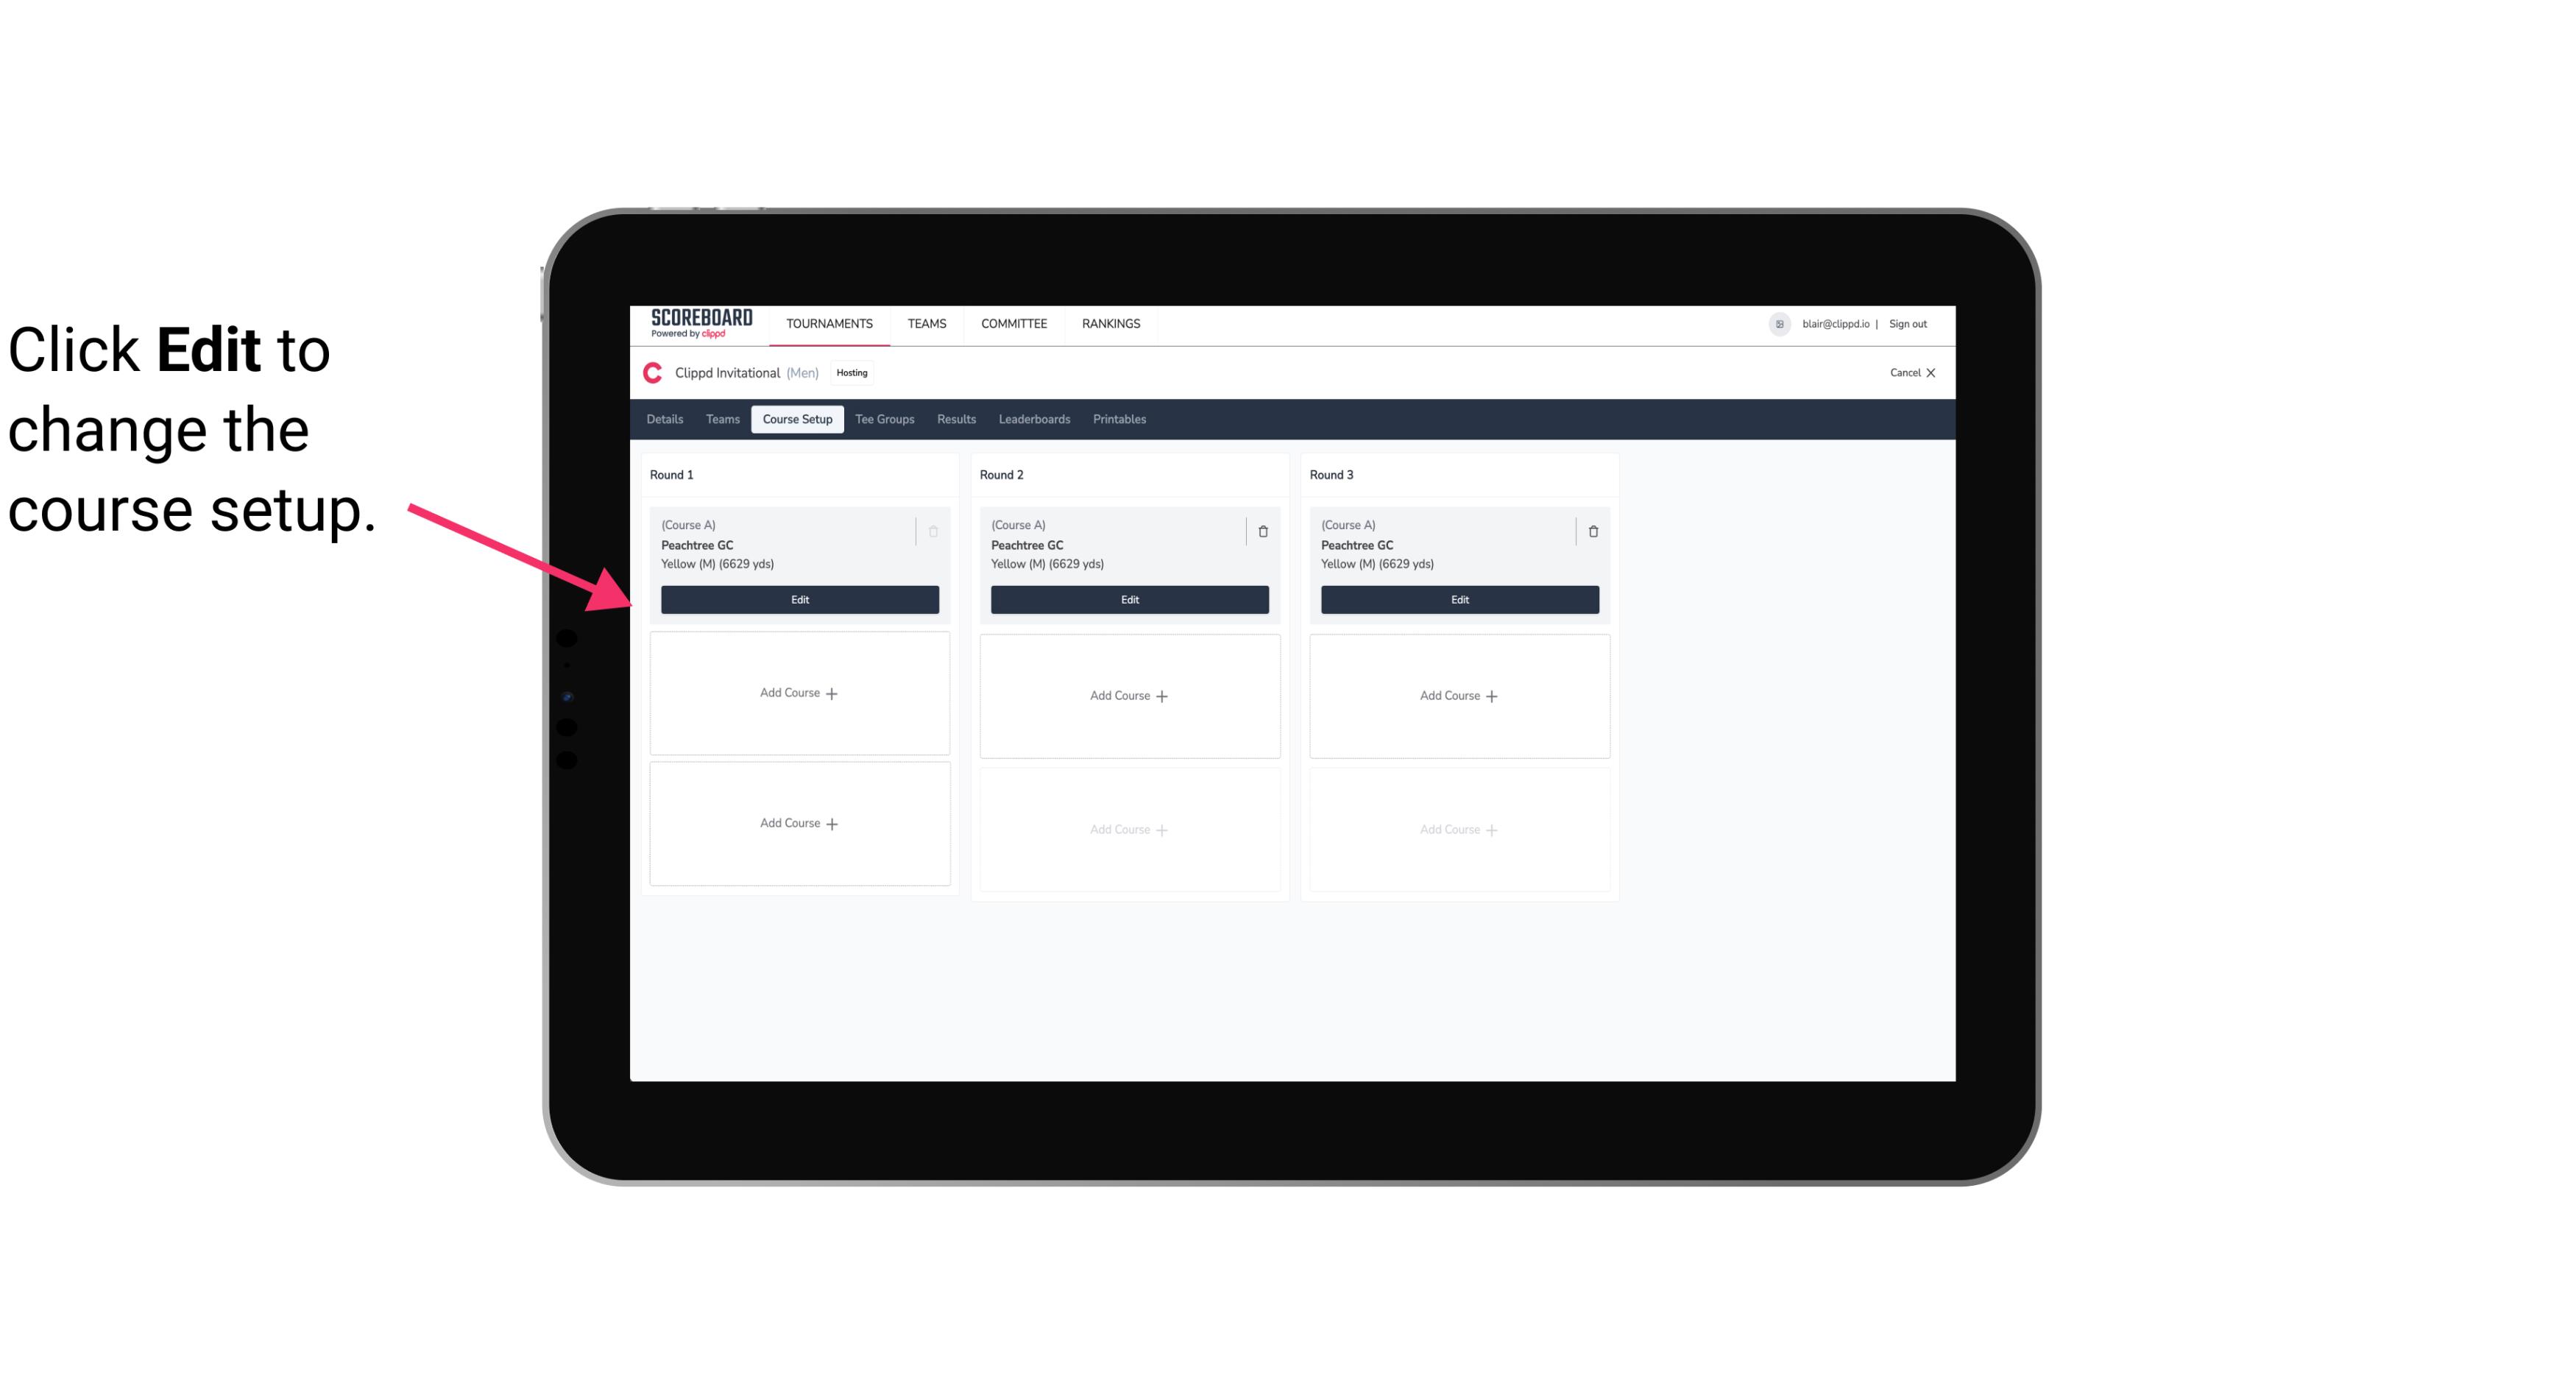Viewport: 2576px width, 1386px height.
Task: Click Add Course in Round 1
Action: click(800, 693)
